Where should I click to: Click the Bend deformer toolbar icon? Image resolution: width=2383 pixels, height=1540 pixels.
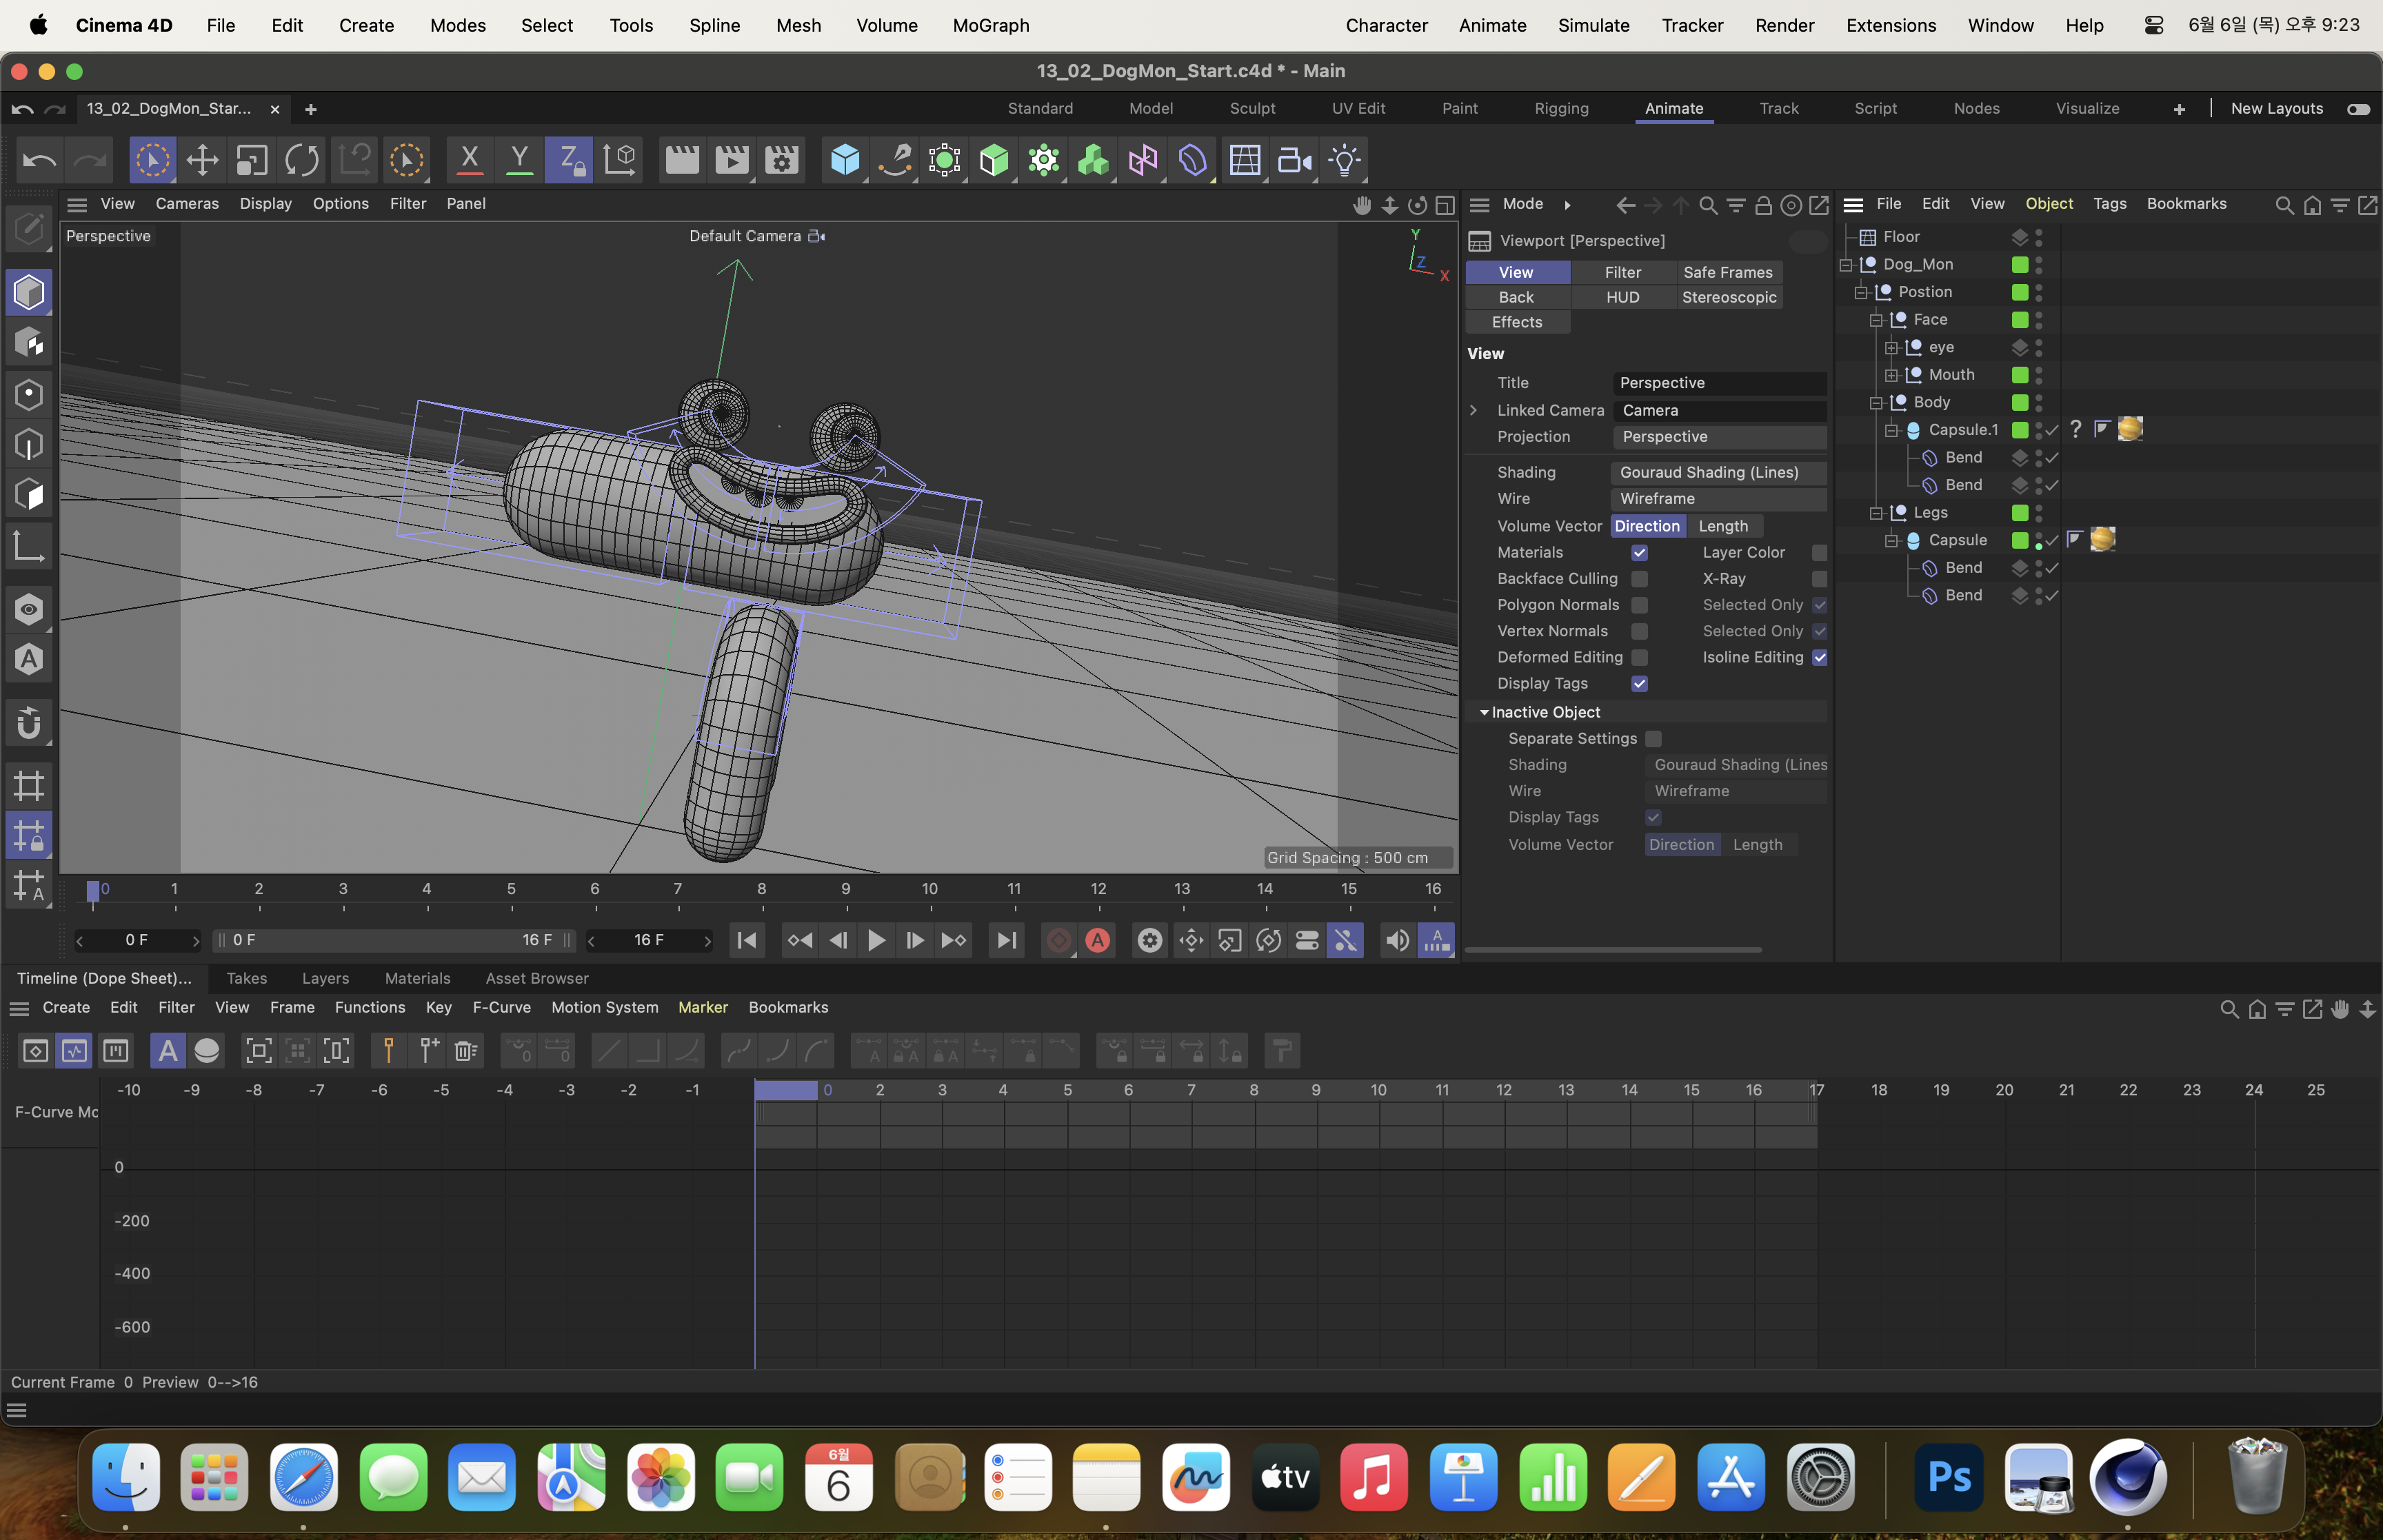[x=1193, y=160]
